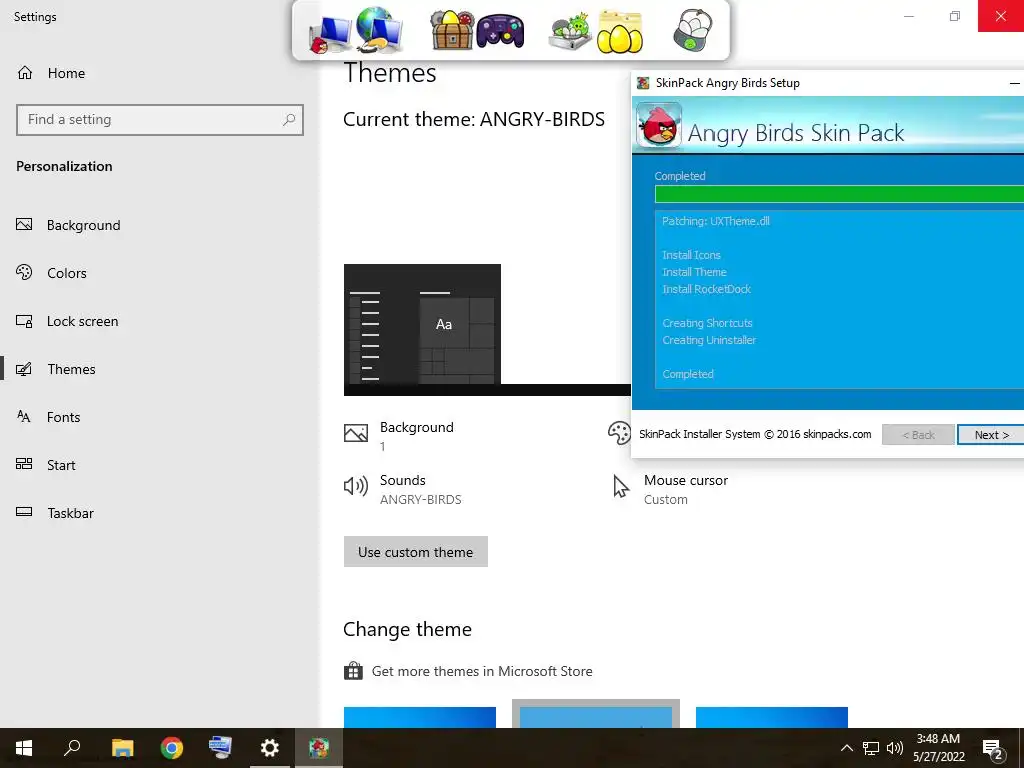Click the Mouse cursor arrow icon
The width and height of the screenshot is (1024, 768).
(x=620, y=486)
